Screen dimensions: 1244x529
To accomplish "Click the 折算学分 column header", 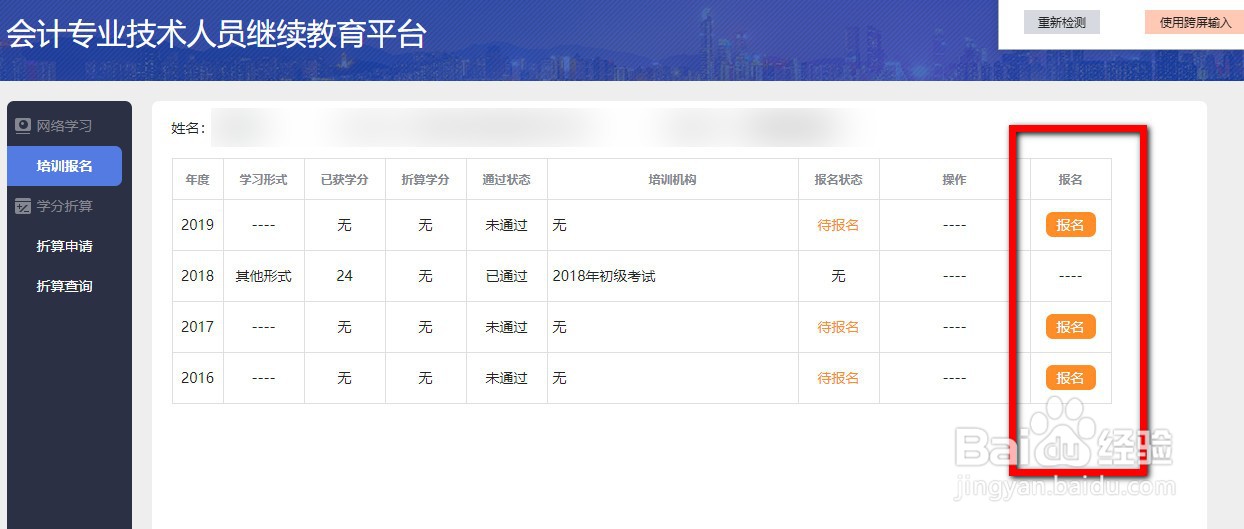I will pyautogui.click(x=425, y=180).
